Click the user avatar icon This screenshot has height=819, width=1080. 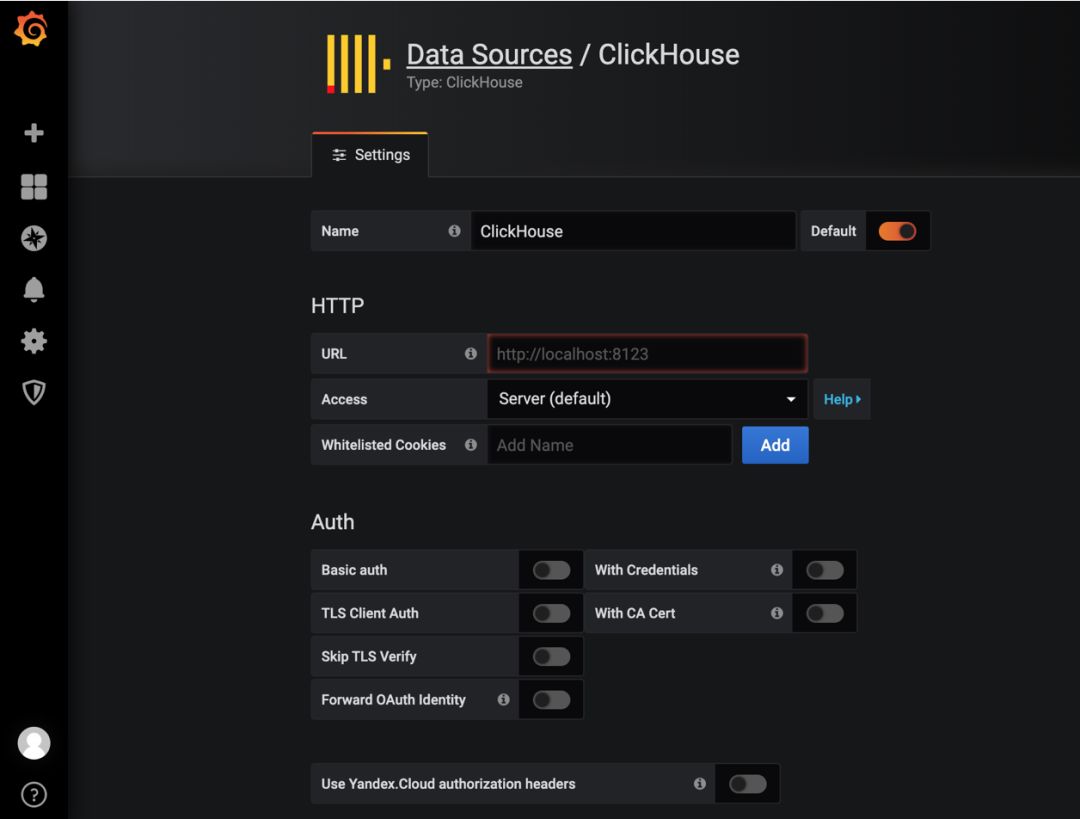pos(34,743)
